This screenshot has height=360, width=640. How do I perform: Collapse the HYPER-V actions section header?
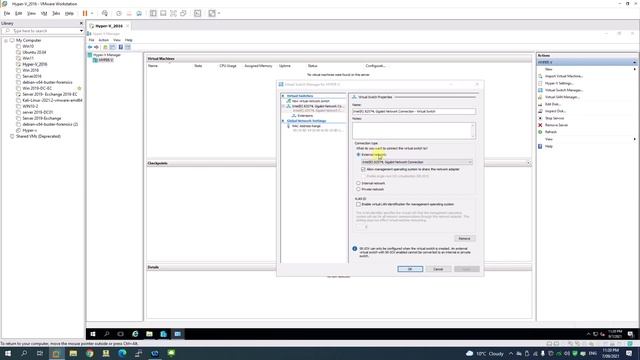tap(634, 62)
